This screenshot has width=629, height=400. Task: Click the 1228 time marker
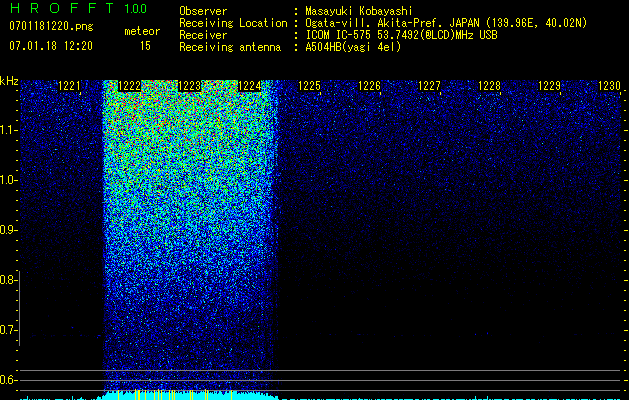tap(489, 86)
